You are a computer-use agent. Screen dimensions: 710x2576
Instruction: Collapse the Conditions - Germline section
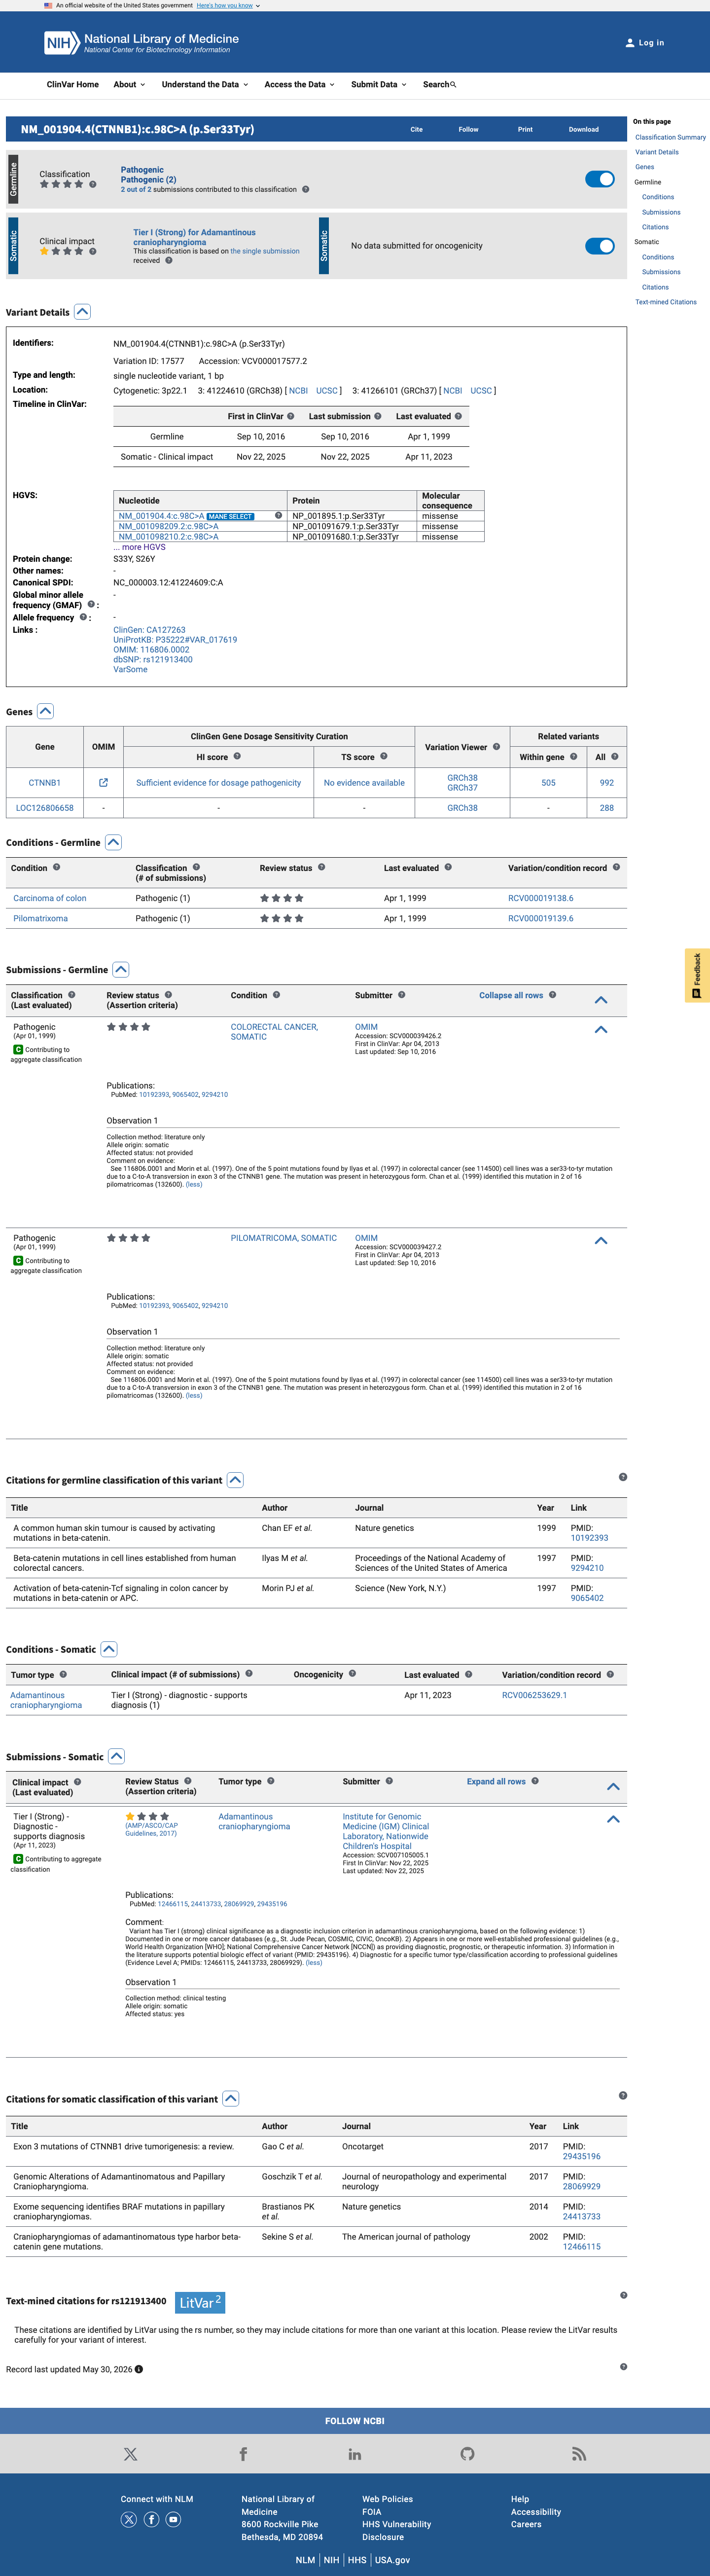[113, 842]
